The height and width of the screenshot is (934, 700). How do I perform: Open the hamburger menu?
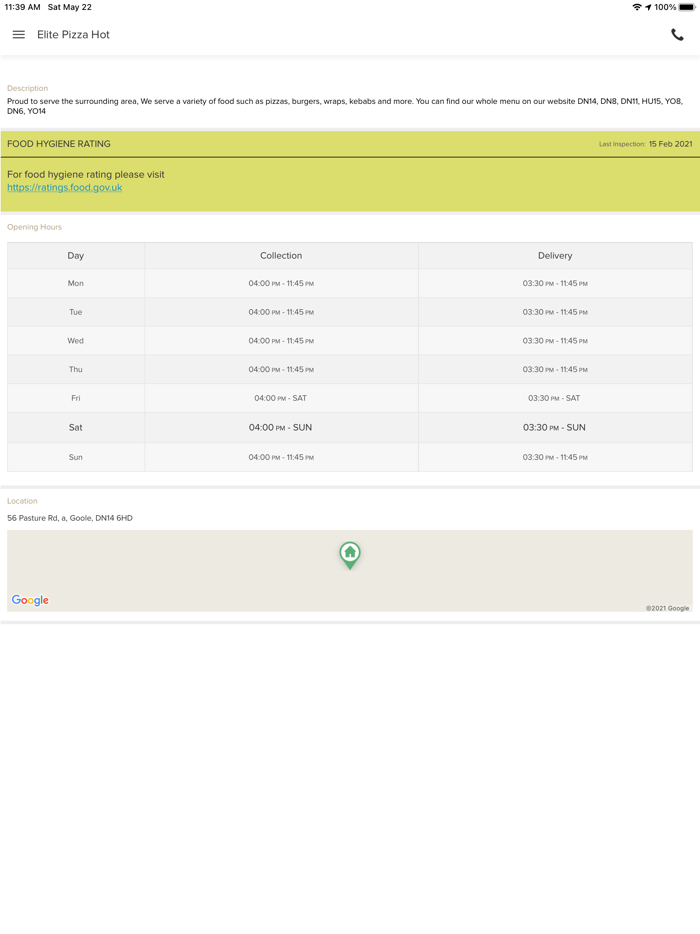[x=18, y=35]
